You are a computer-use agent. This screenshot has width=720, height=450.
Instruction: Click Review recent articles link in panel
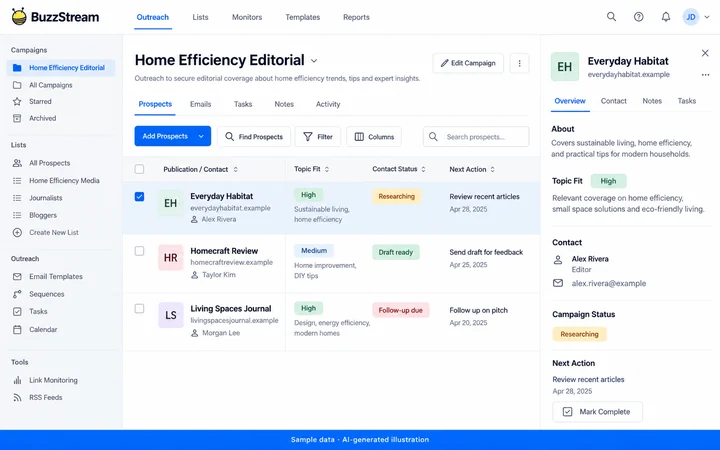588,379
